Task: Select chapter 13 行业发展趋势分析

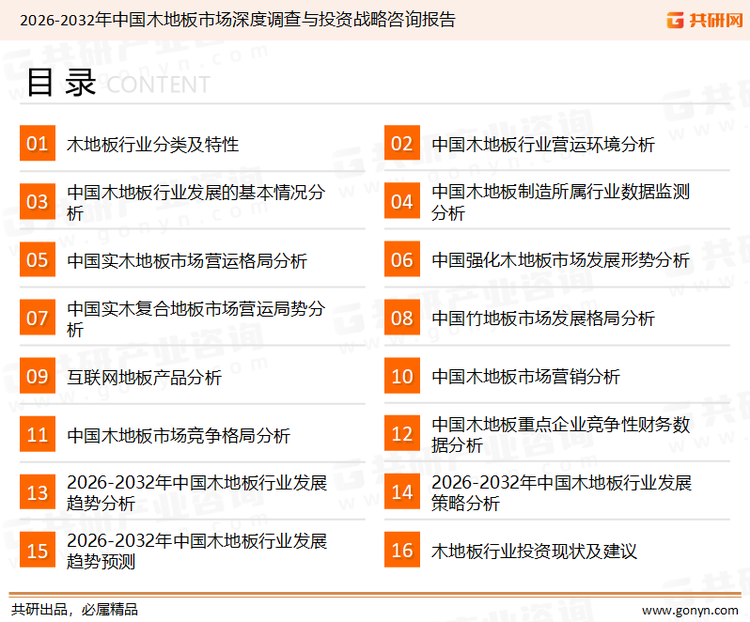Action: [x=197, y=493]
